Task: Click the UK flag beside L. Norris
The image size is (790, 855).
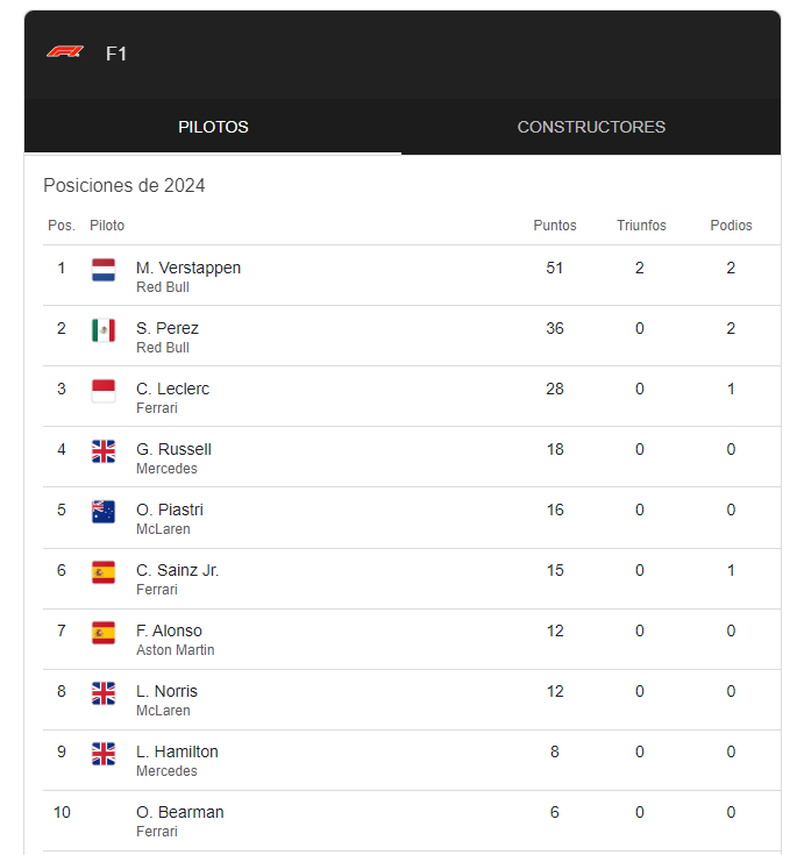Action: (104, 694)
